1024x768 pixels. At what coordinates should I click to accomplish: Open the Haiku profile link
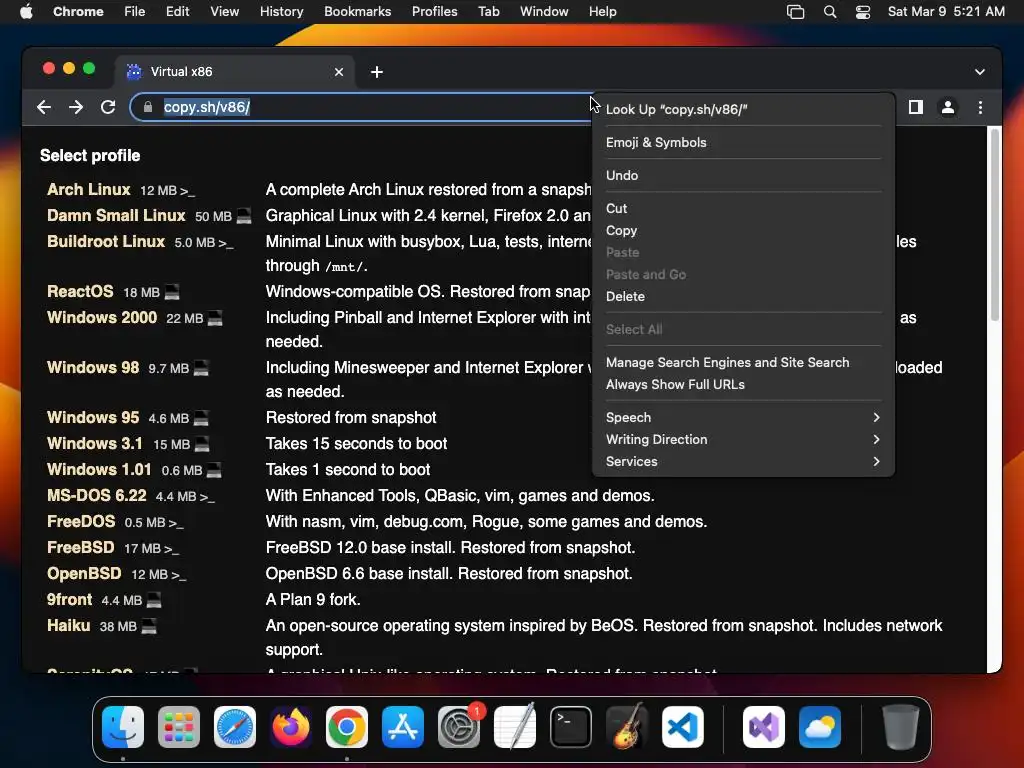pyautogui.click(x=69, y=626)
